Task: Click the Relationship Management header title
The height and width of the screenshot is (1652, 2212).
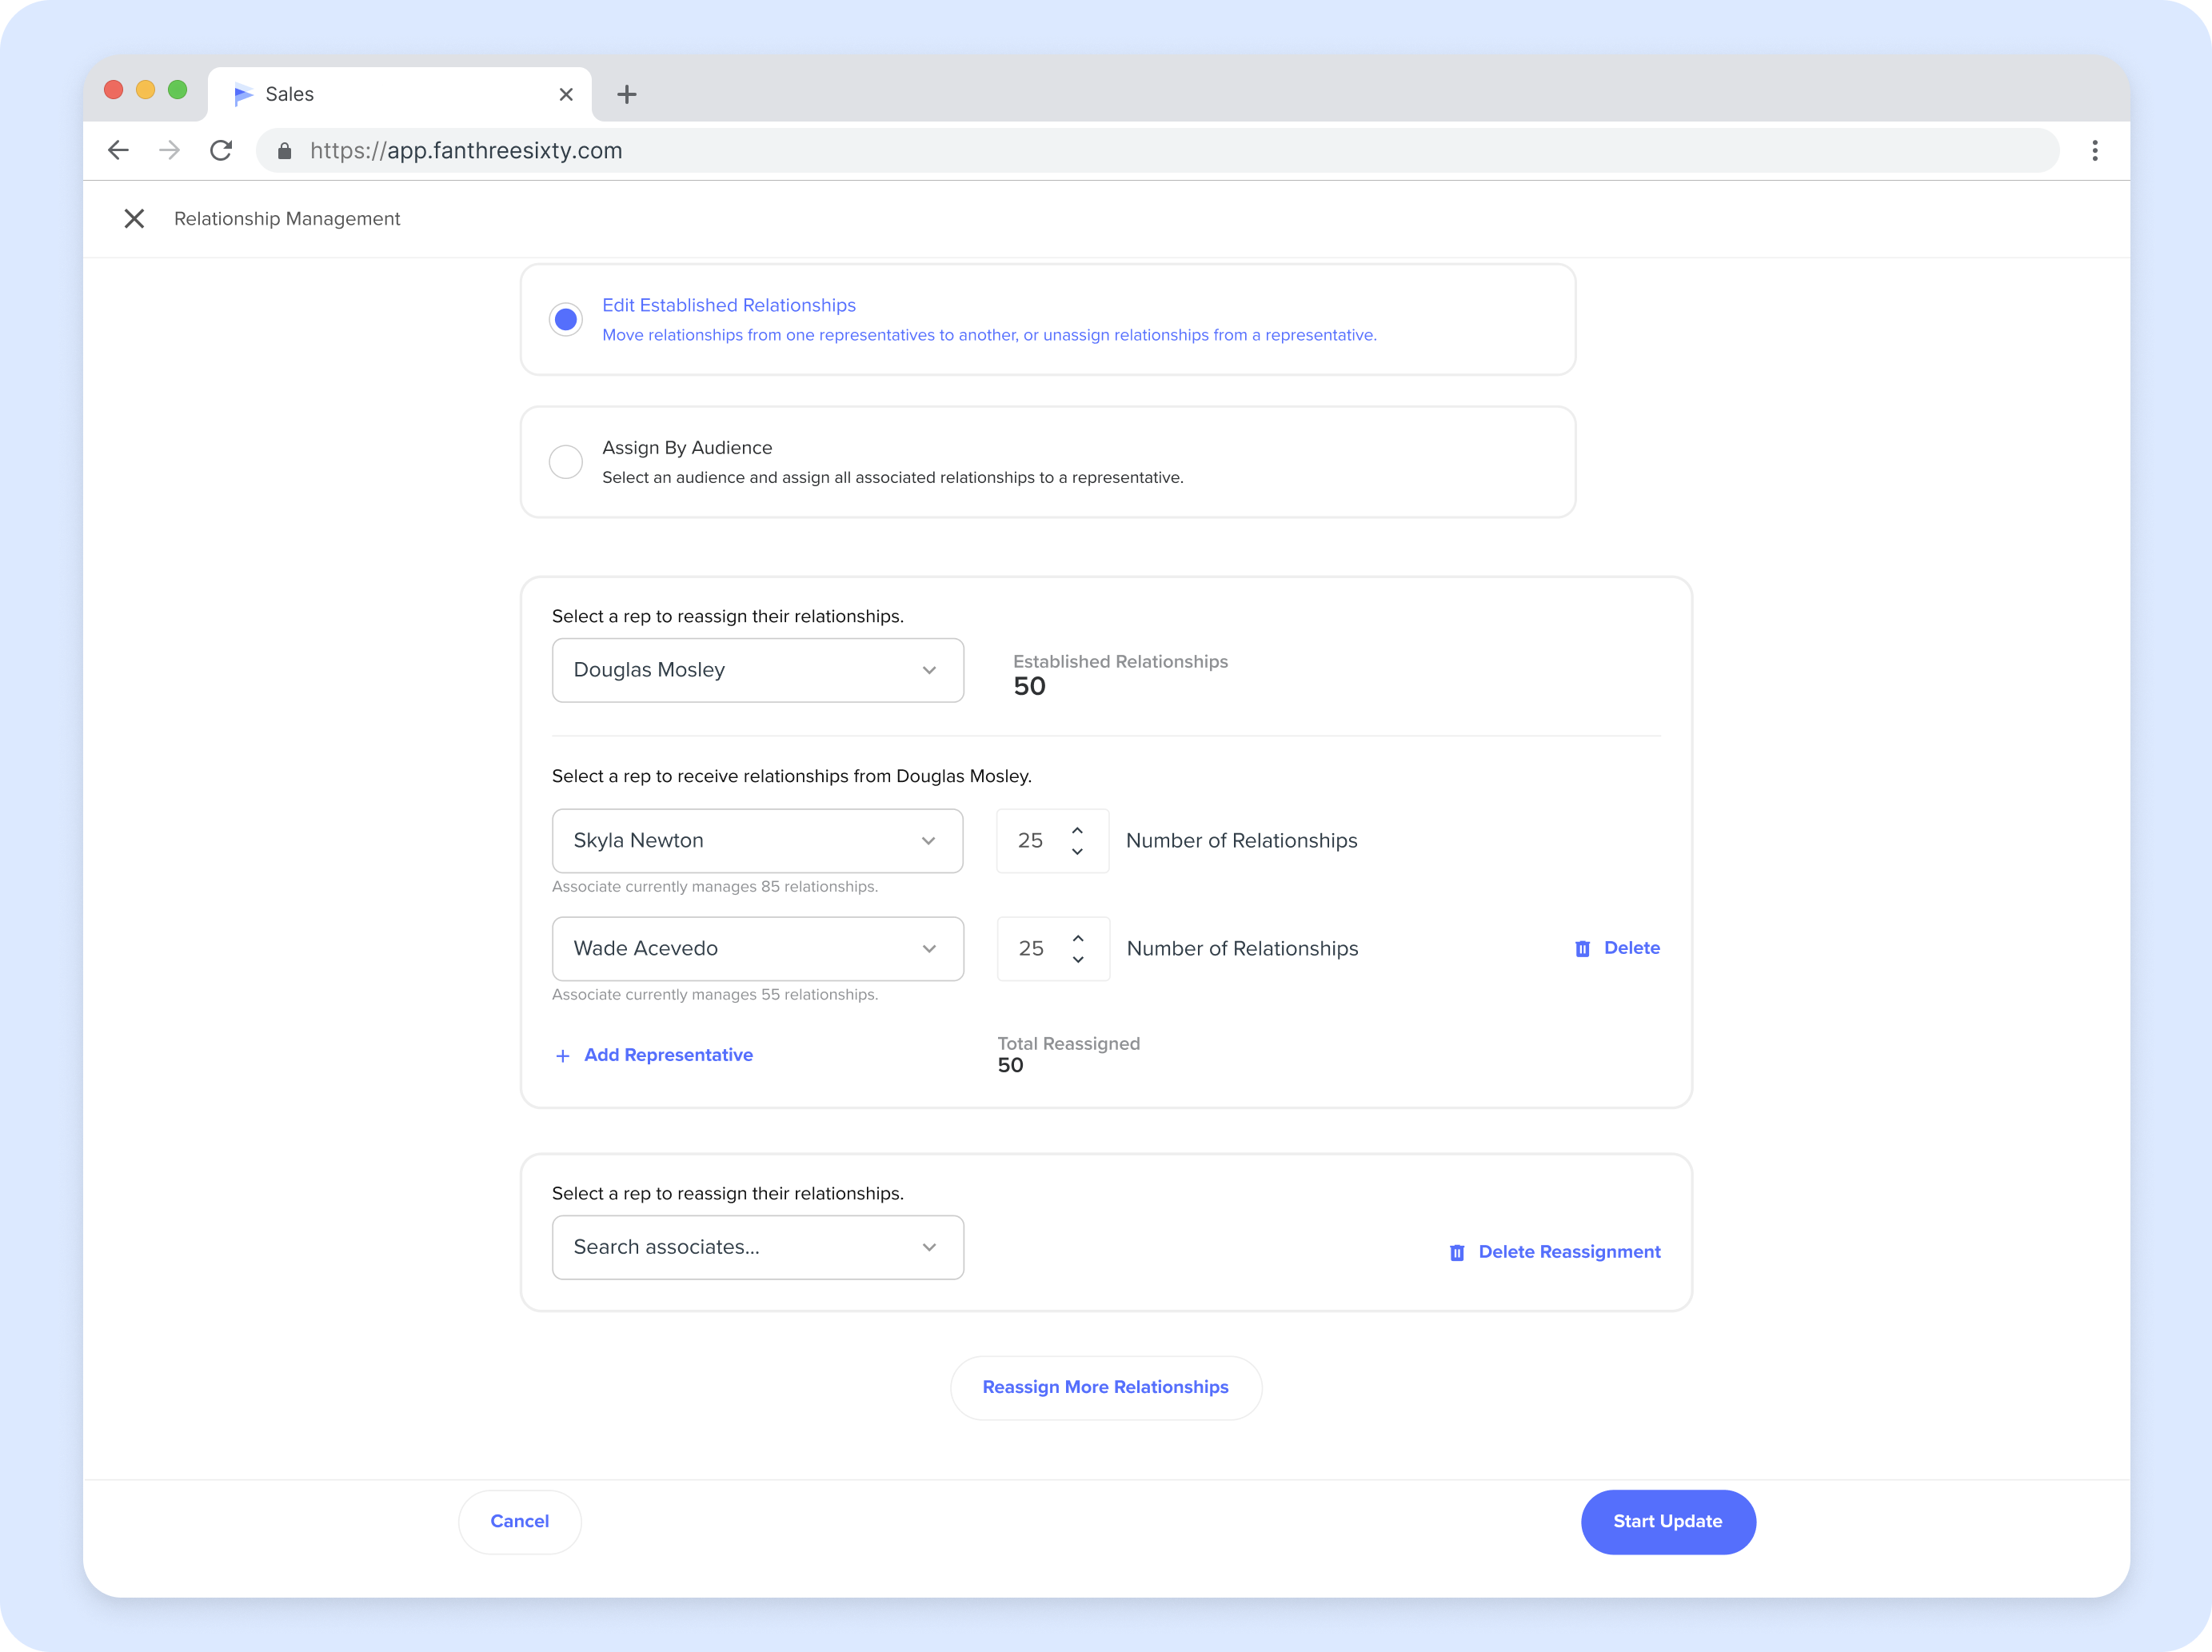Action: (x=287, y=219)
